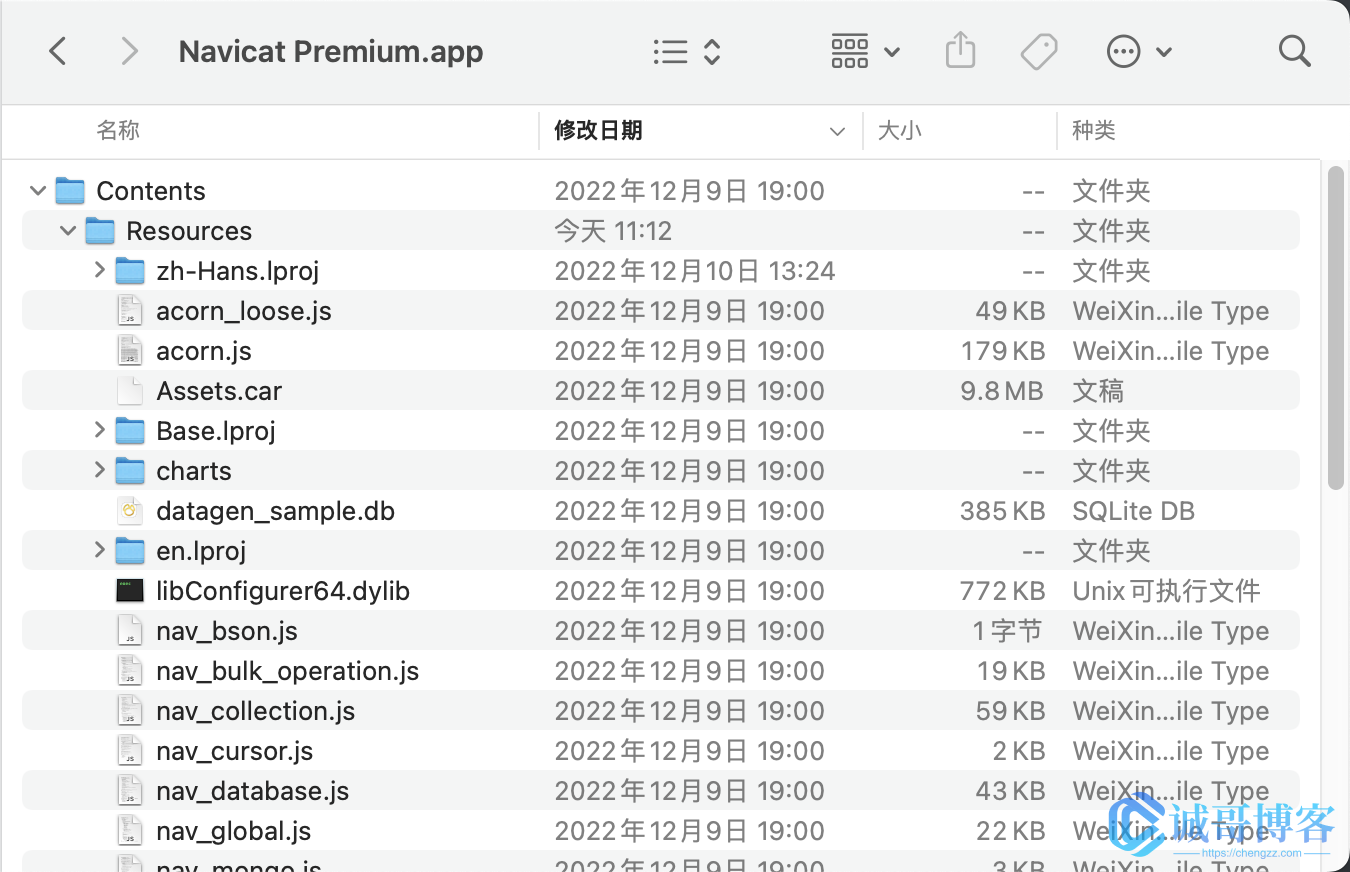Select the nav_global.js file icon

click(x=130, y=830)
